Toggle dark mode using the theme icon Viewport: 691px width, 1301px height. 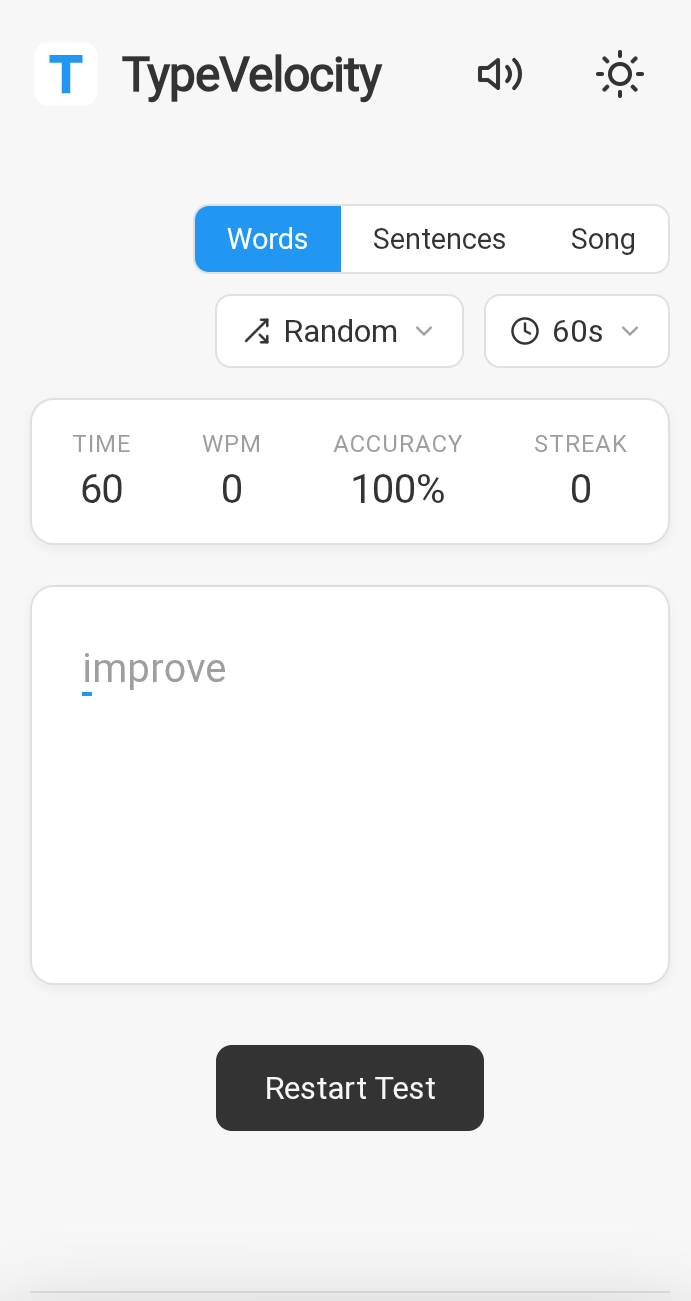(620, 74)
